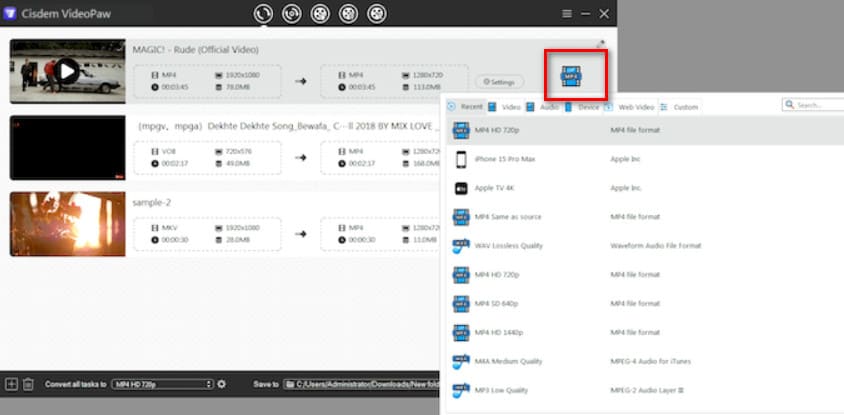Image resolution: width=844 pixels, height=415 pixels.
Task: Open the hamburger menu in title bar
Action: pyautogui.click(x=567, y=14)
